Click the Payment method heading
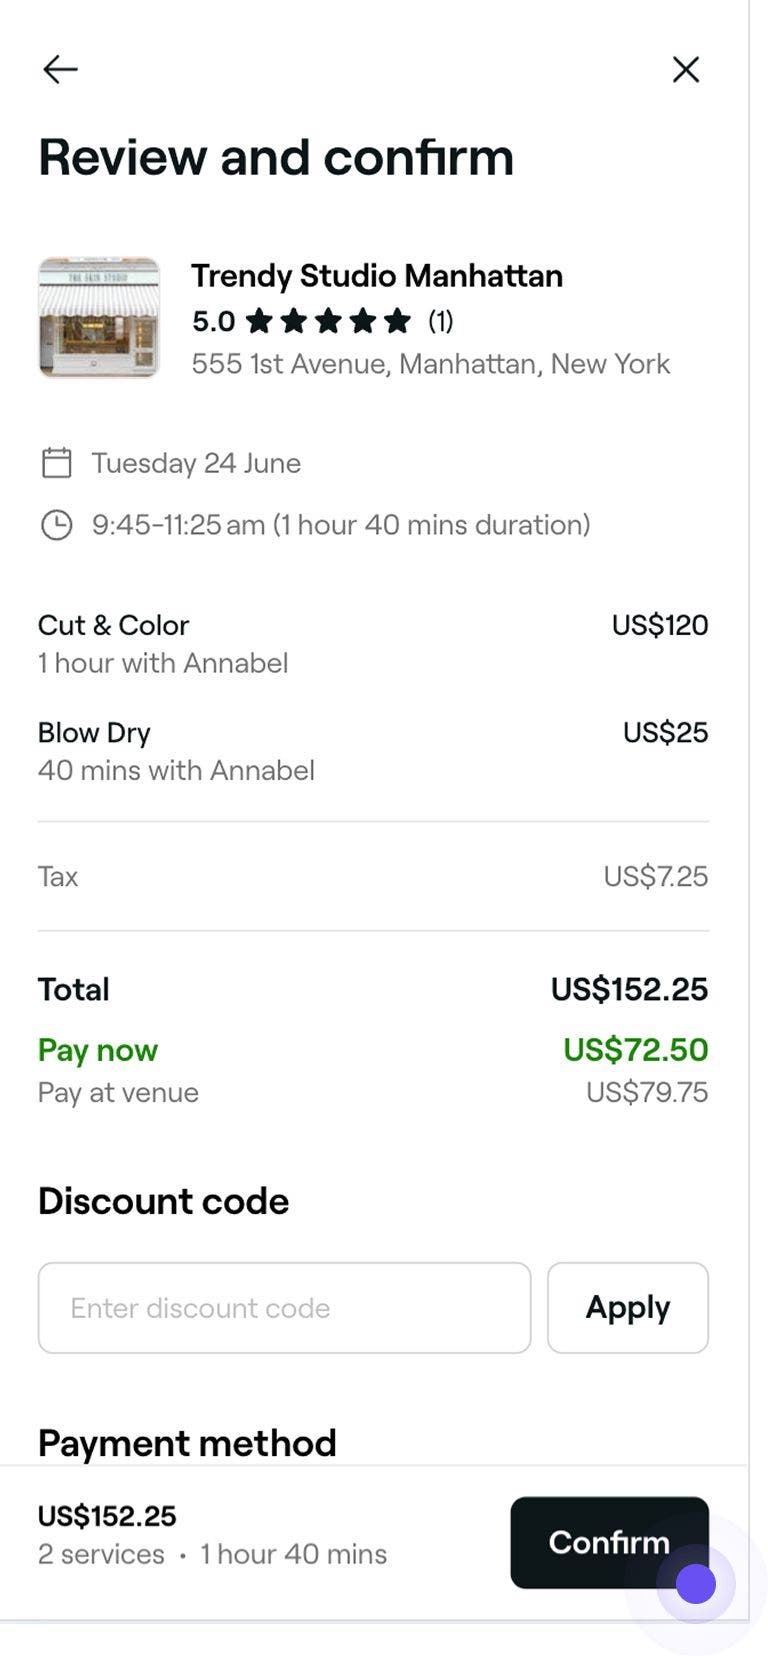 click(x=187, y=1443)
